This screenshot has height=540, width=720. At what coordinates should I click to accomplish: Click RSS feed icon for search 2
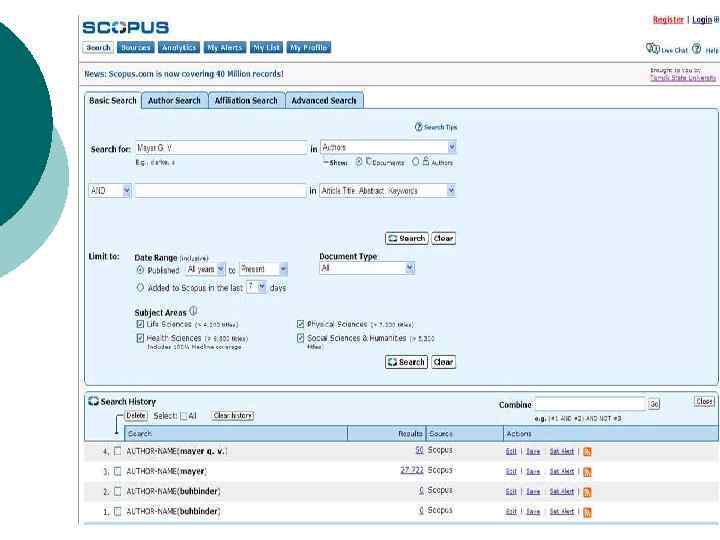(587, 492)
